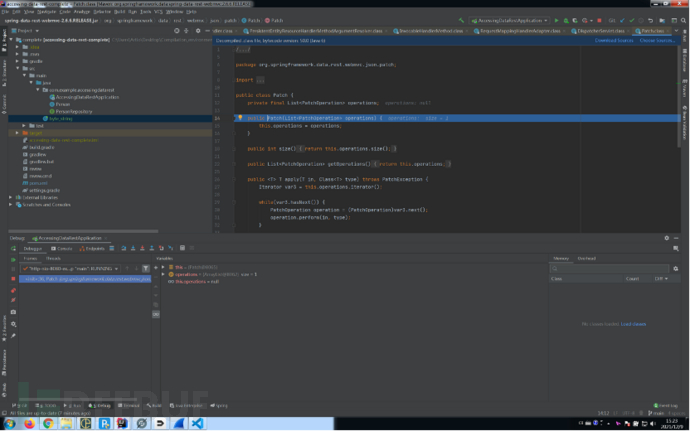690x431 pixels.
Task: Click the thread dump camera icon
Action: pos(13,312)
